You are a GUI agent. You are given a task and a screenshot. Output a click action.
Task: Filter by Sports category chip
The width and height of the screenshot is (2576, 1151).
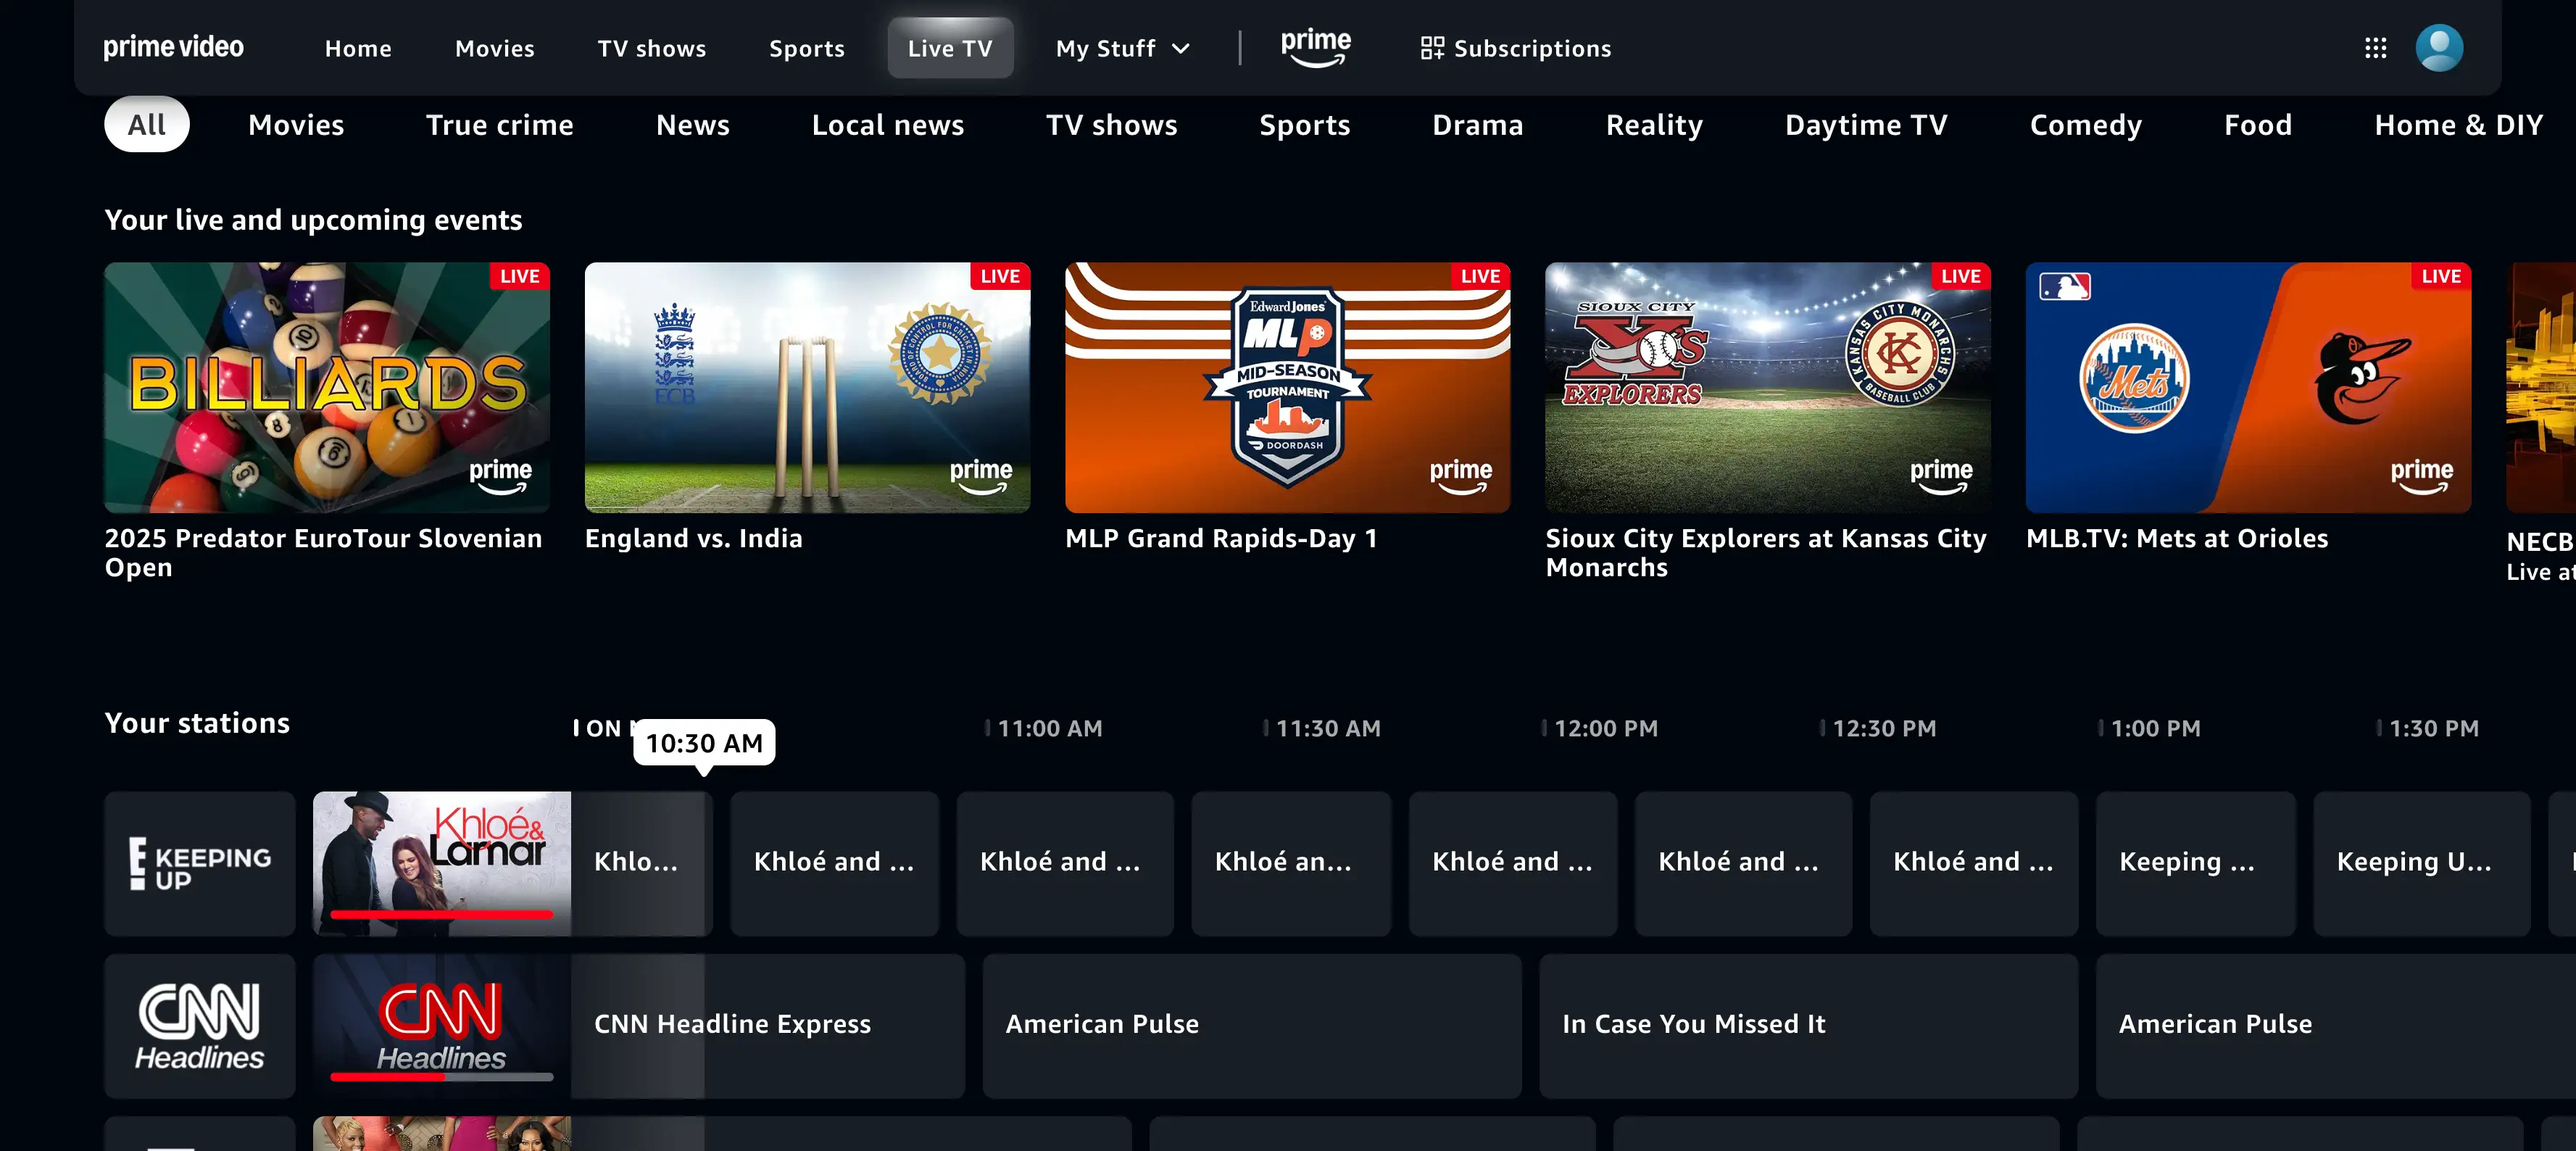tap(1305, 124)
